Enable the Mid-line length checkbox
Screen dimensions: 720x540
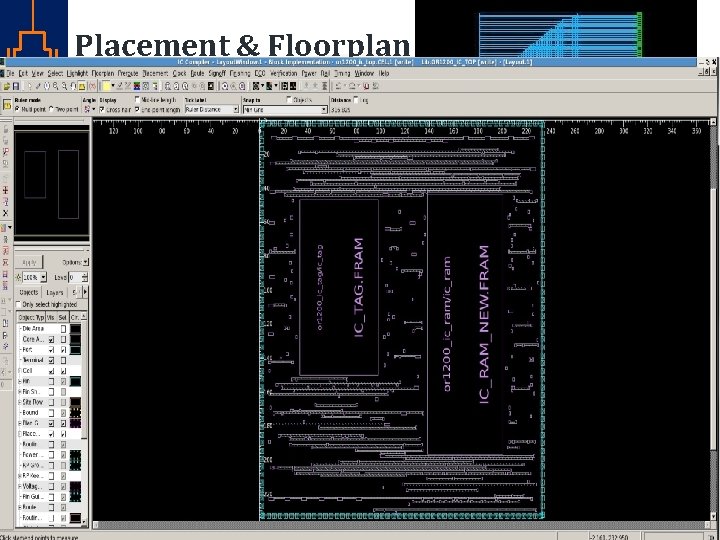[x=137, y=100]
